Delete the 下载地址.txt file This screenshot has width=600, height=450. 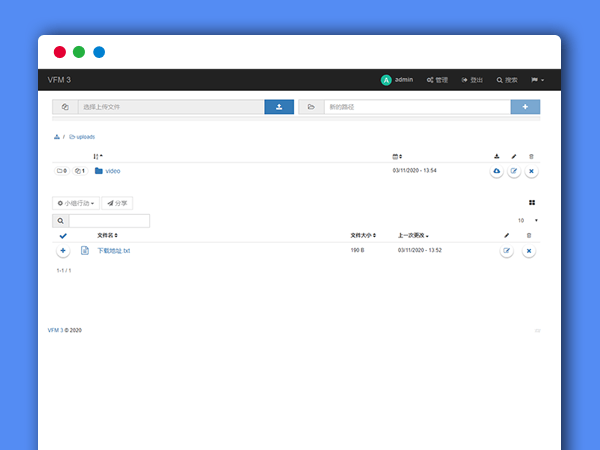point(529,250)
